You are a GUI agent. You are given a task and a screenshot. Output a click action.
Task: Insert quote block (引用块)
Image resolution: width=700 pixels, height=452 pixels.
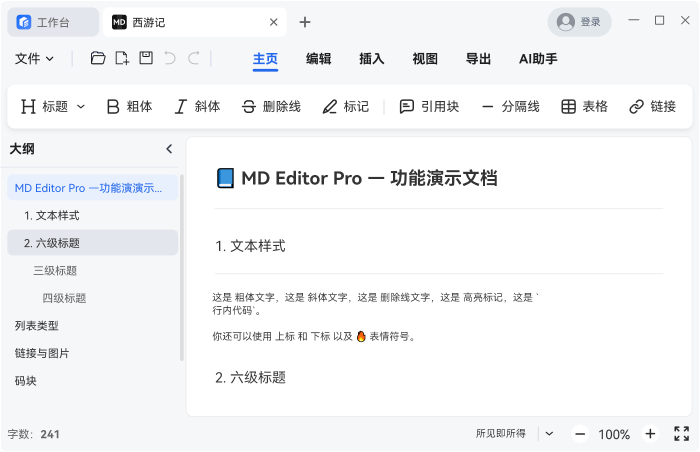click(x=429, y=106)
